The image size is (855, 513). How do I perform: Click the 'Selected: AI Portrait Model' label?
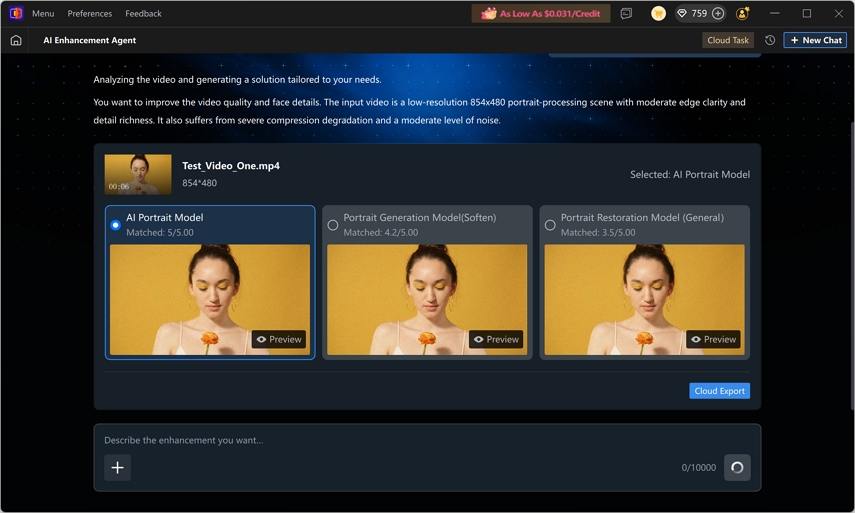pyautogui.click(x=690, y=174)
